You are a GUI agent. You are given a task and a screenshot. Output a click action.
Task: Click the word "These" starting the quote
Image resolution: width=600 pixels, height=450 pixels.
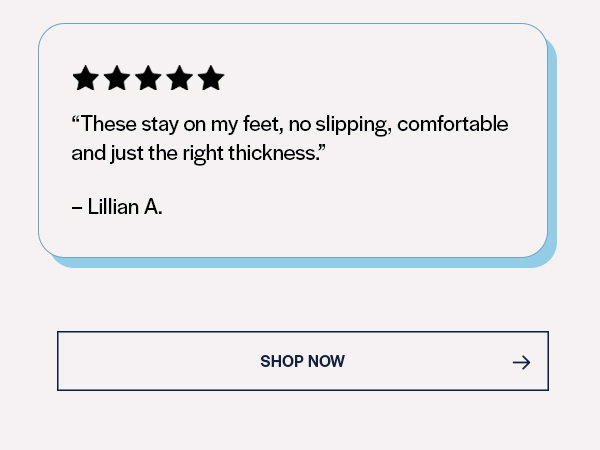(109, 124)
